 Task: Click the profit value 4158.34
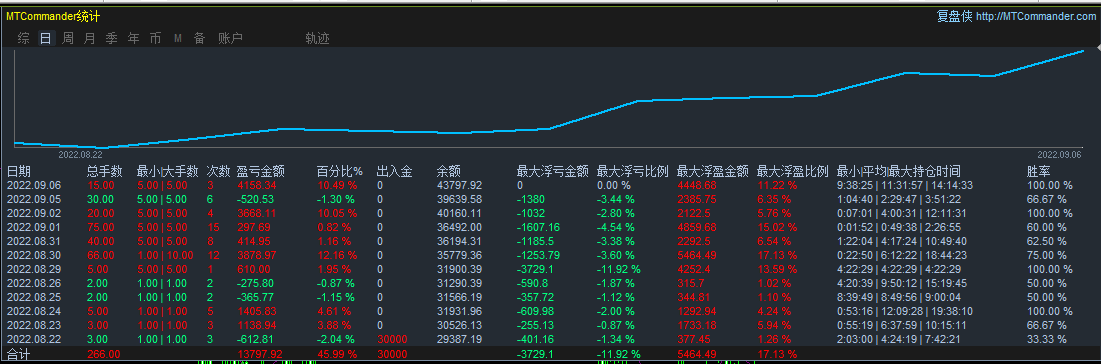click(x=256, y=186)
